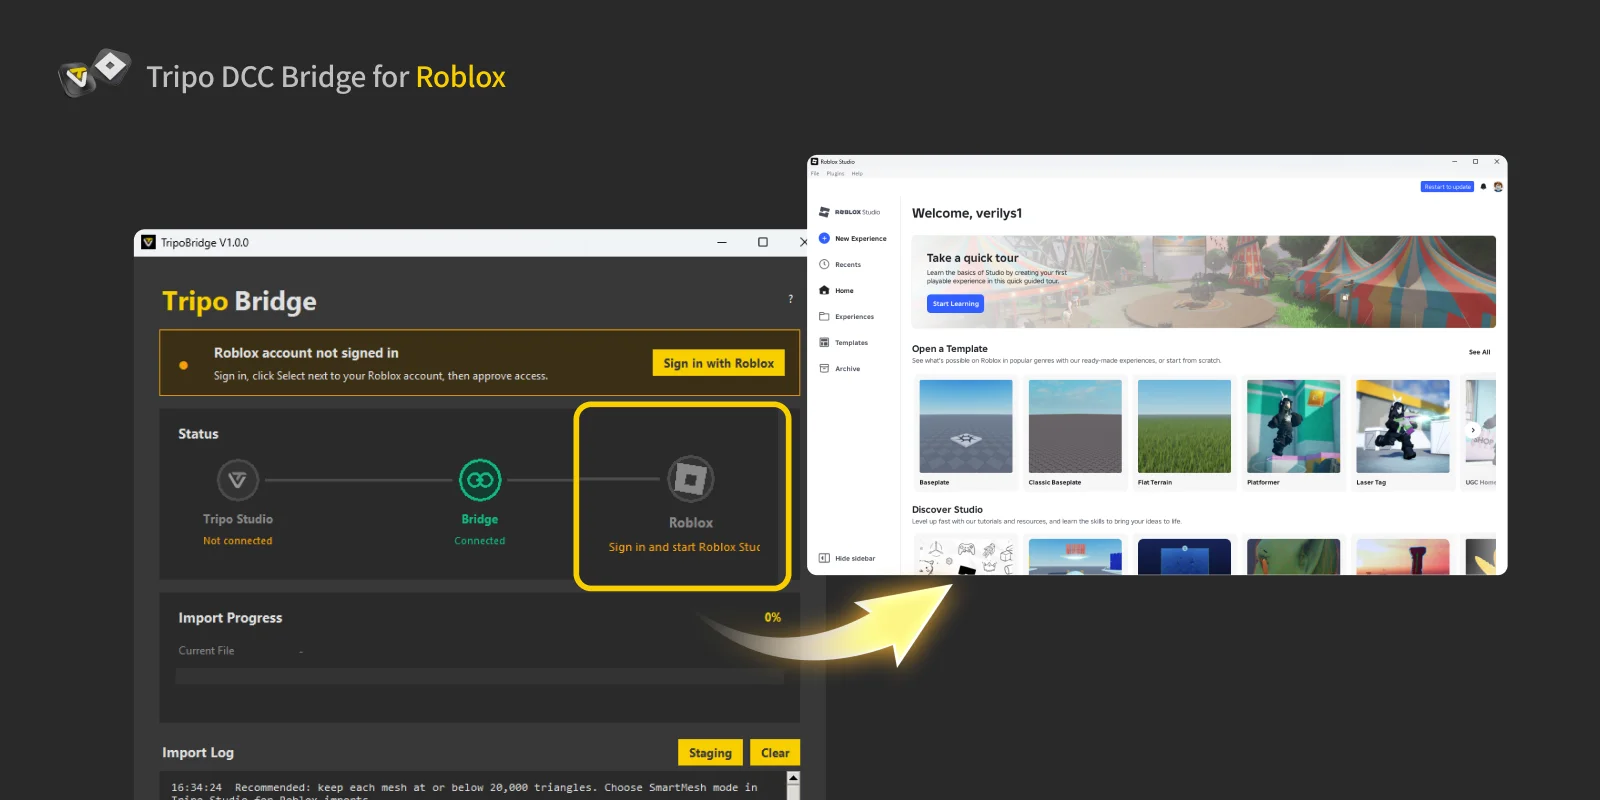This screenshot has width=1600, height=800.
Task: Click the Roblox status node icon
Action: click(x=690, y=479)
